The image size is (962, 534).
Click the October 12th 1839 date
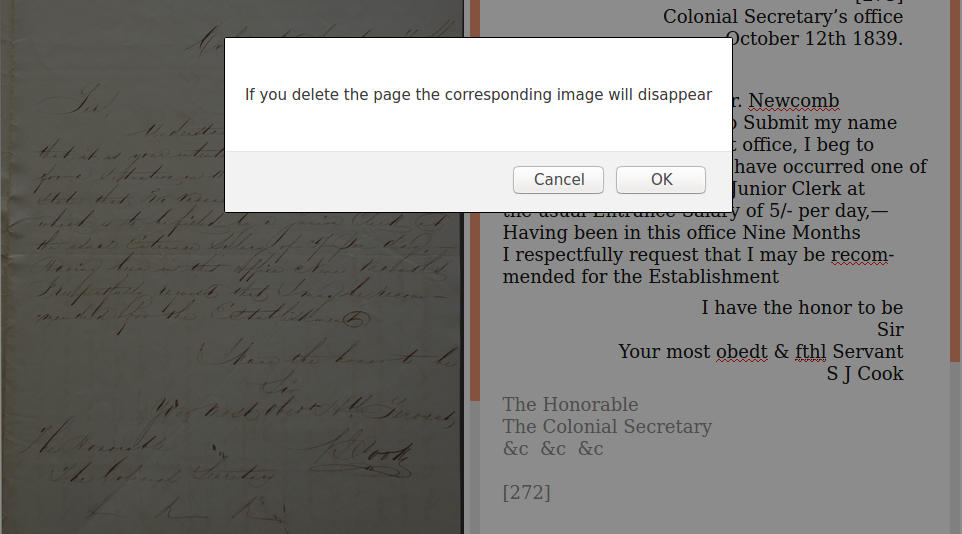[x=815, y=39]
